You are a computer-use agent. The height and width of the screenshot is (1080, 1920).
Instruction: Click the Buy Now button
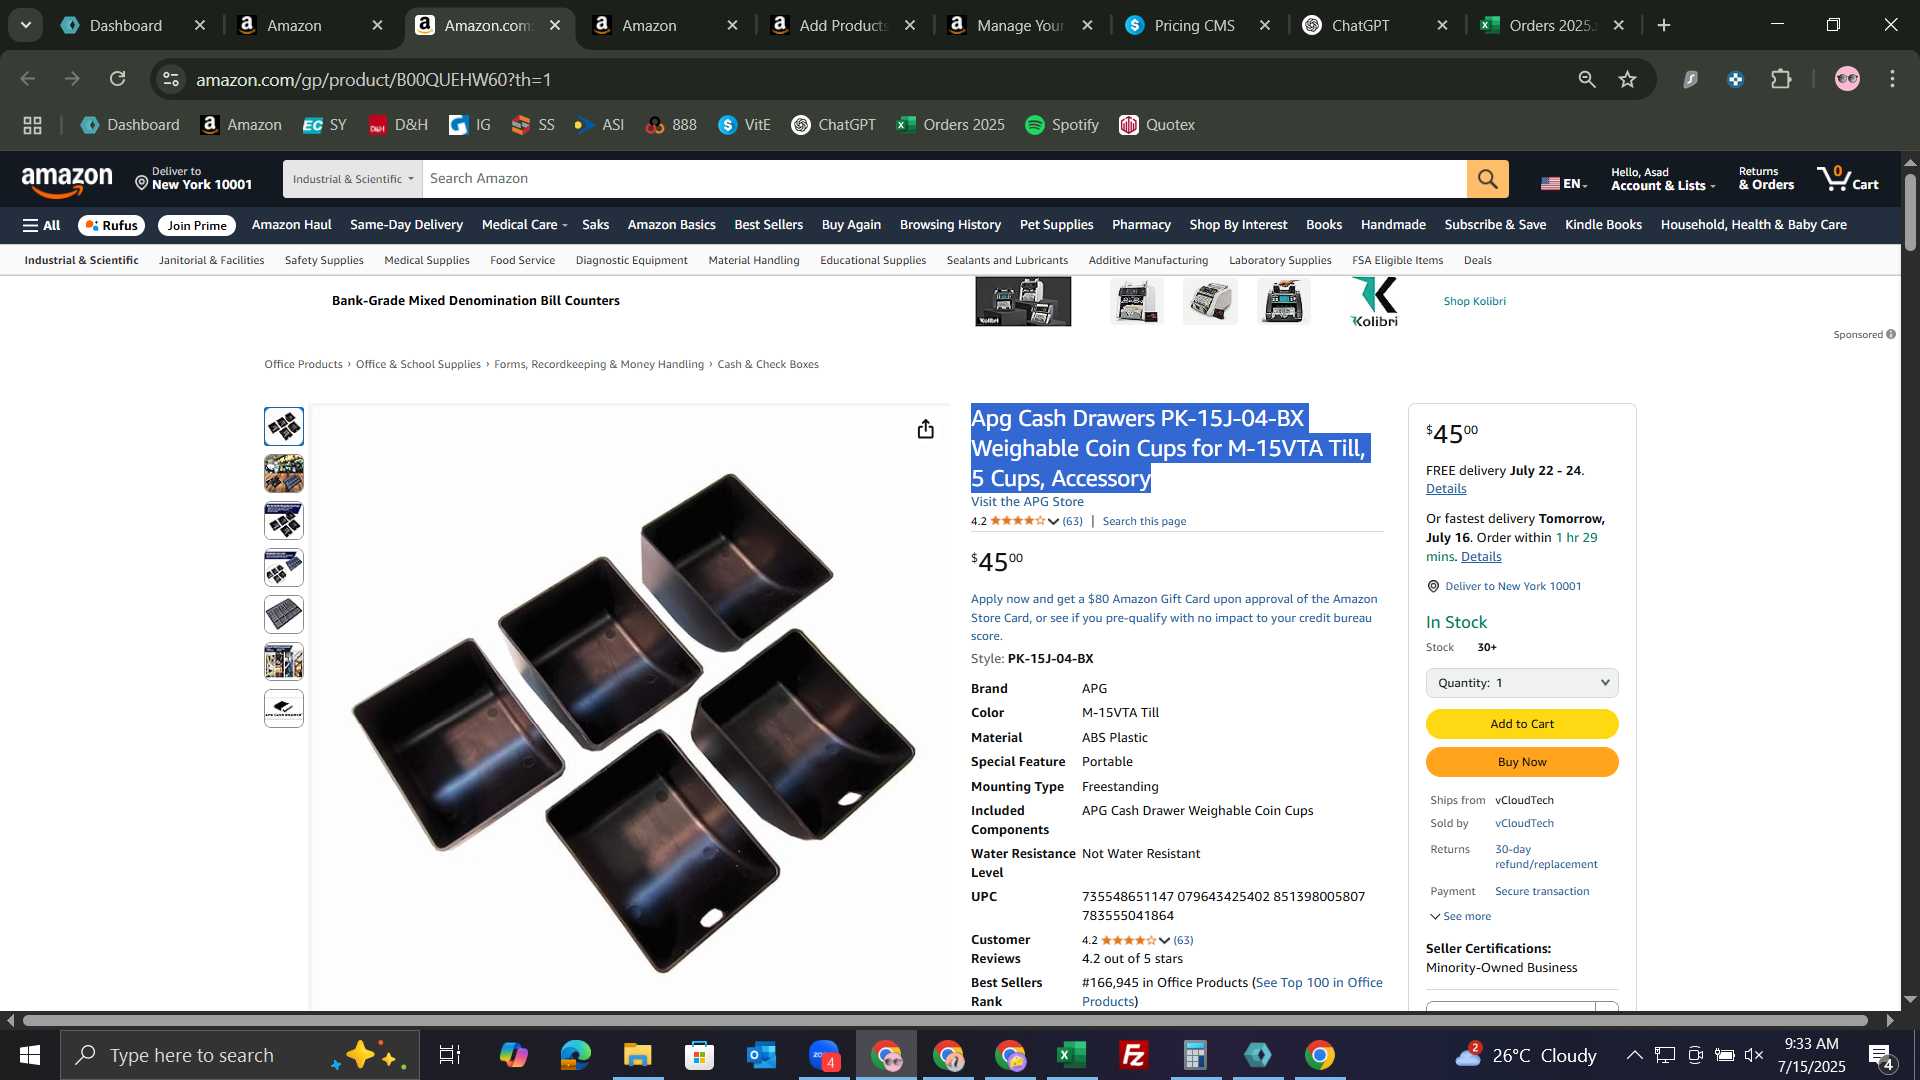pyautogui.click(x=1521, y=762)
